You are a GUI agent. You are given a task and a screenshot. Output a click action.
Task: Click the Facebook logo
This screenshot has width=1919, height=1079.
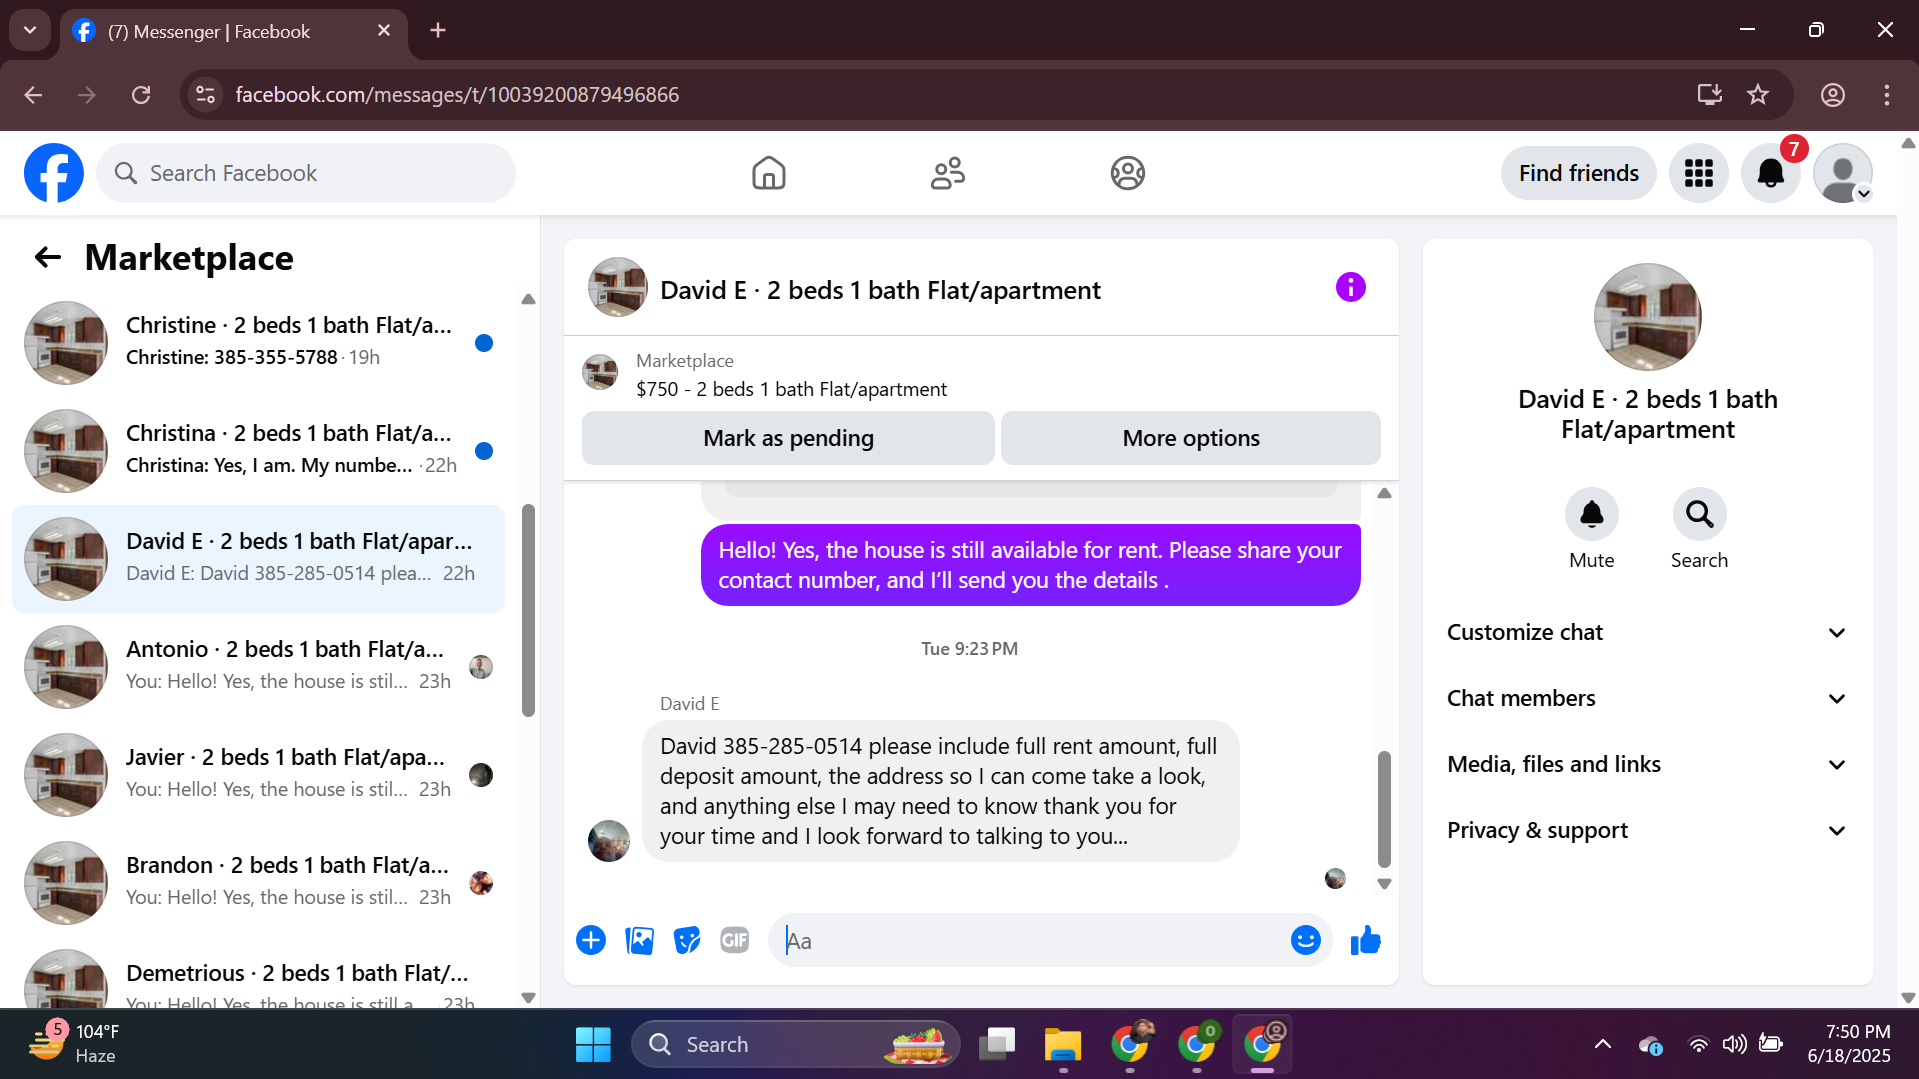click(x=54, y=173)
